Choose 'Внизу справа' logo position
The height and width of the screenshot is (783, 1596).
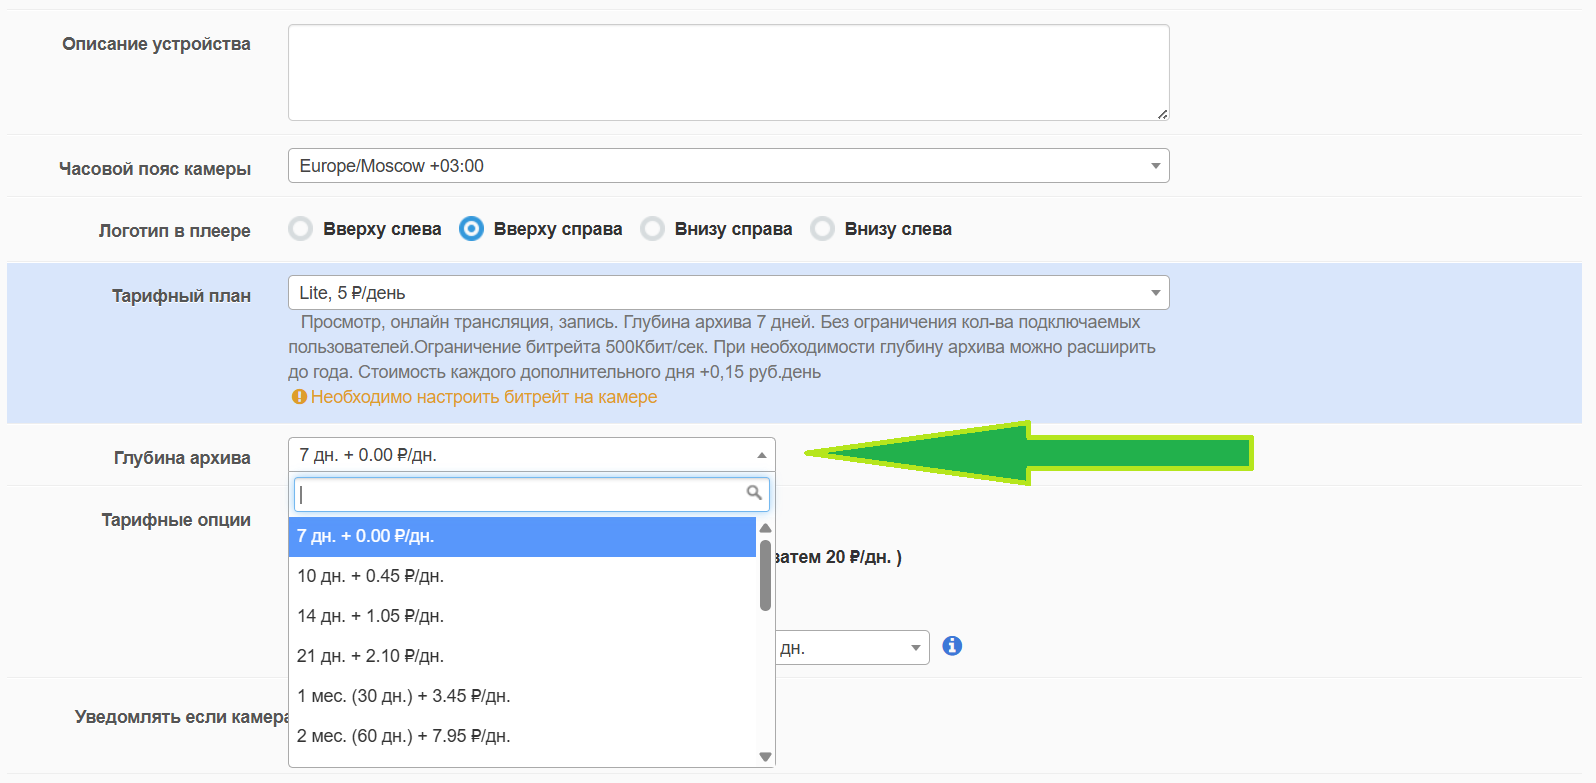[652, 229]
